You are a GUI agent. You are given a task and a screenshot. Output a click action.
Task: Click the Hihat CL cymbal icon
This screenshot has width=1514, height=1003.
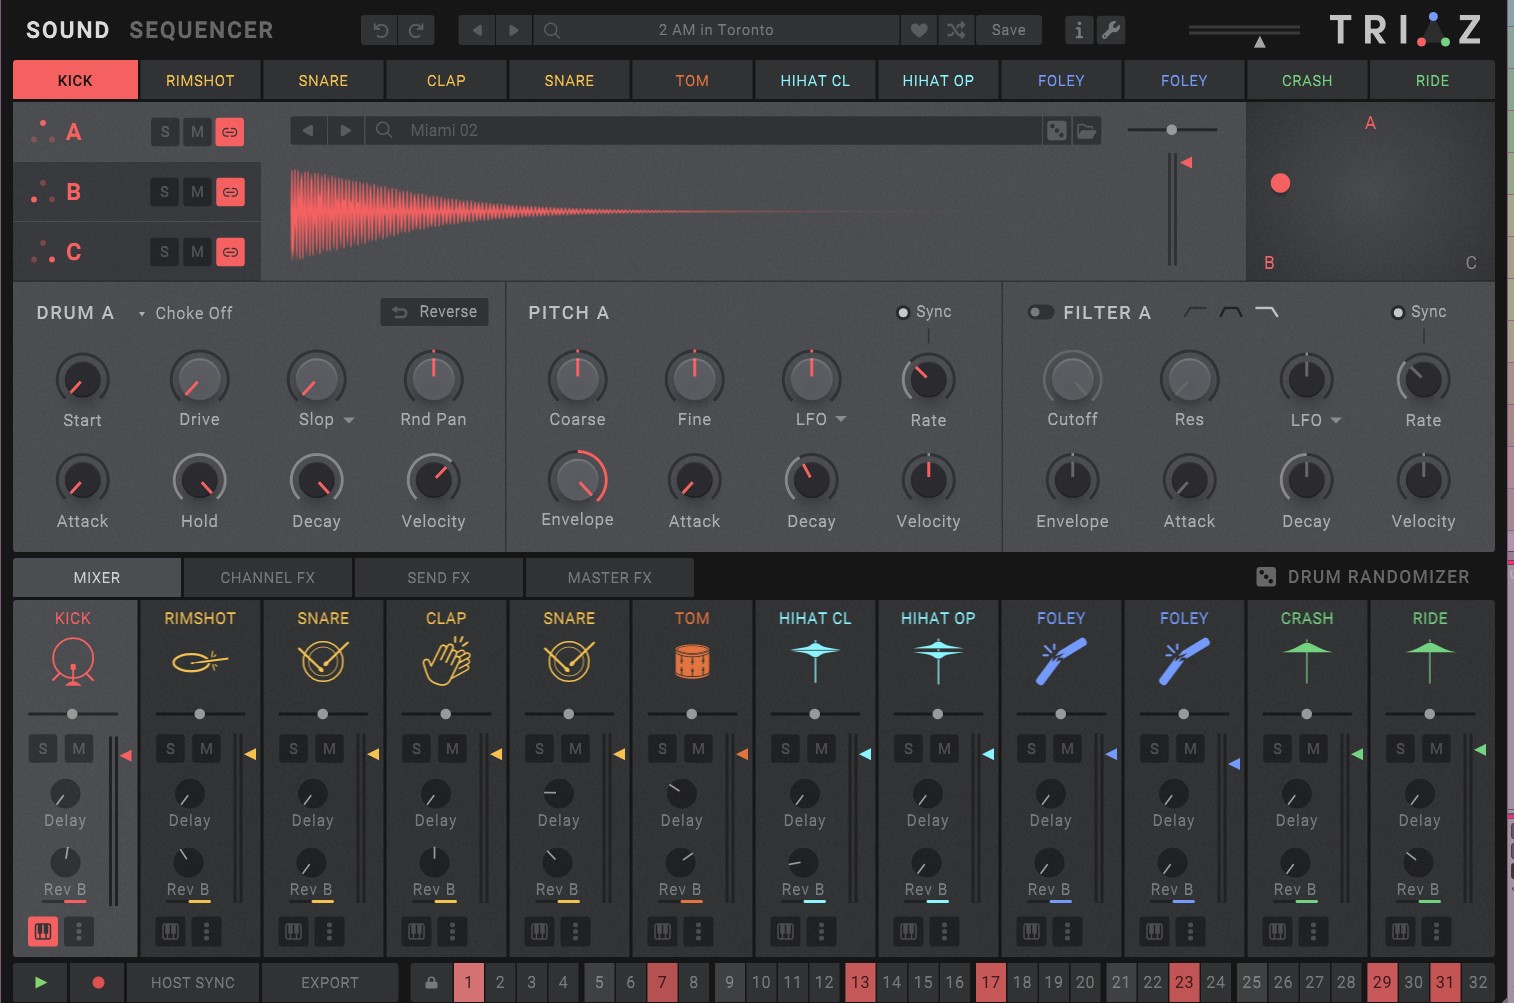(815, 661)
